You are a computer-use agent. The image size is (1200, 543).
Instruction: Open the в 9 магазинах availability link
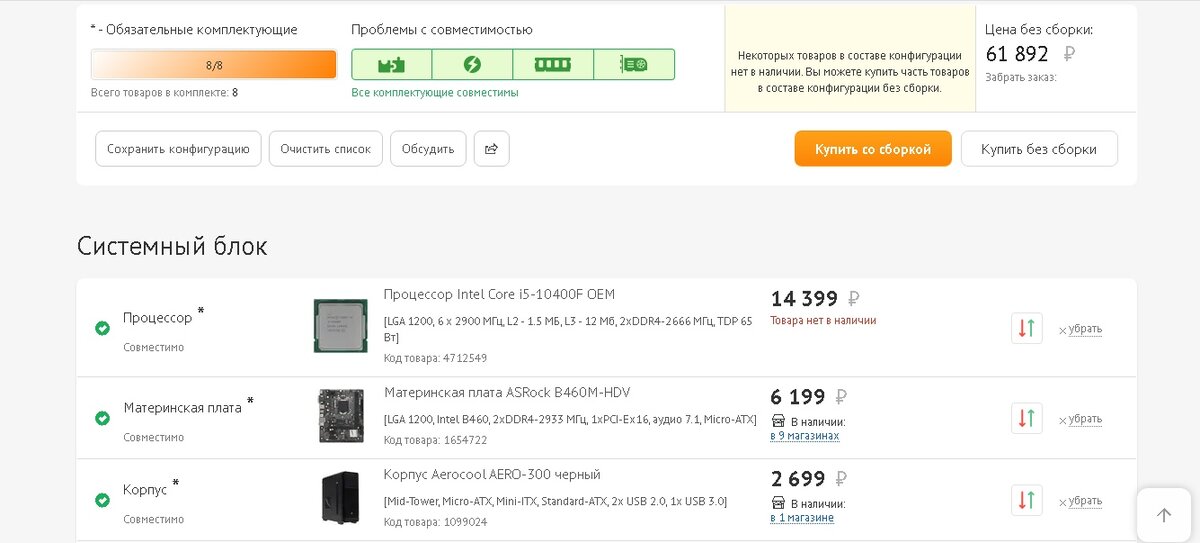(805, 436)
